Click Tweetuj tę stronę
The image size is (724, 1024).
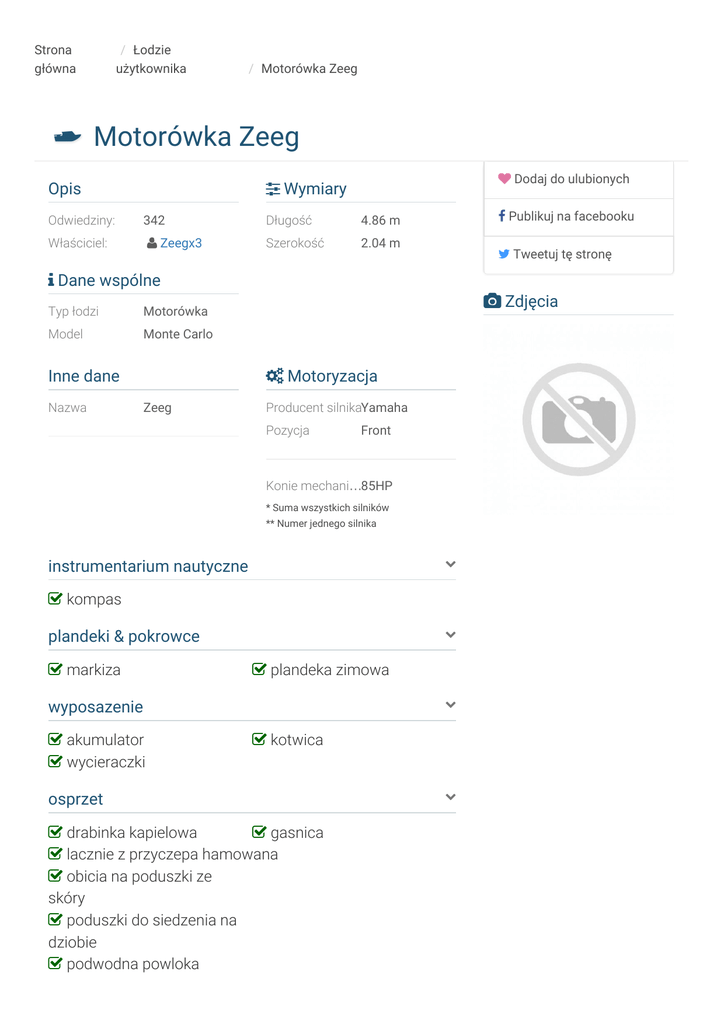pyautogui.click(x=562, y=254)
